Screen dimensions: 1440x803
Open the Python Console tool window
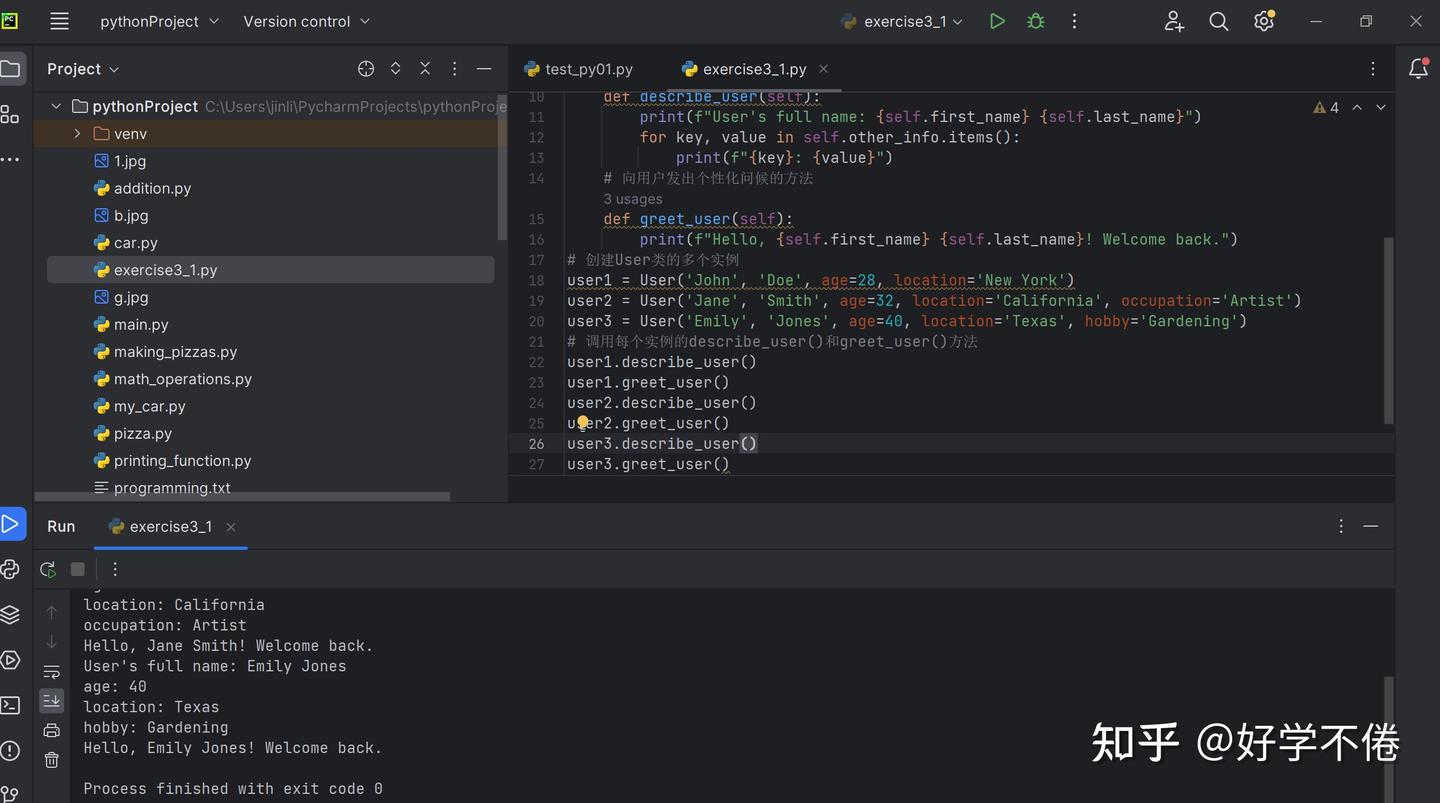tap(10, 569)
